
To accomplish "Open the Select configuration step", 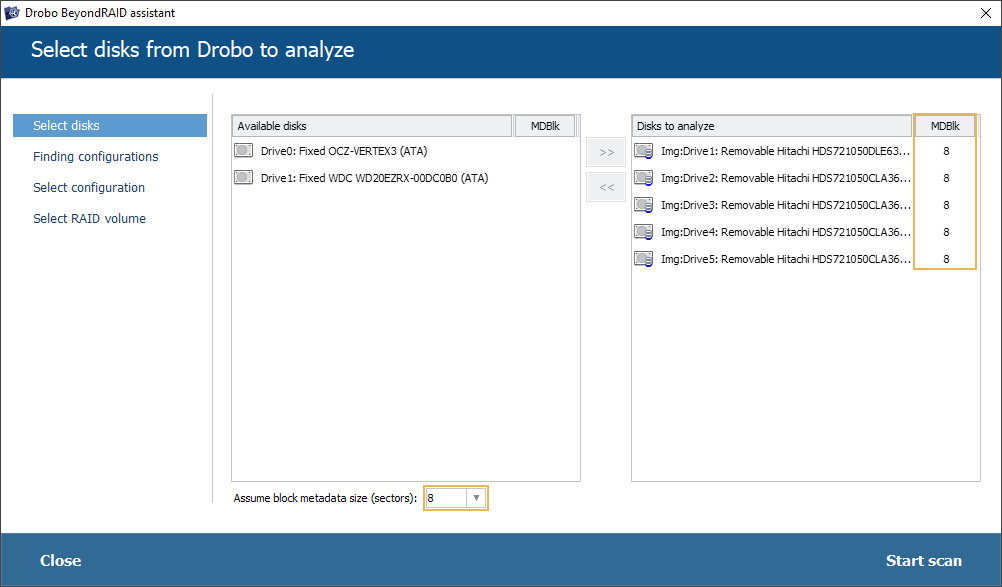I will coord(89,188).
